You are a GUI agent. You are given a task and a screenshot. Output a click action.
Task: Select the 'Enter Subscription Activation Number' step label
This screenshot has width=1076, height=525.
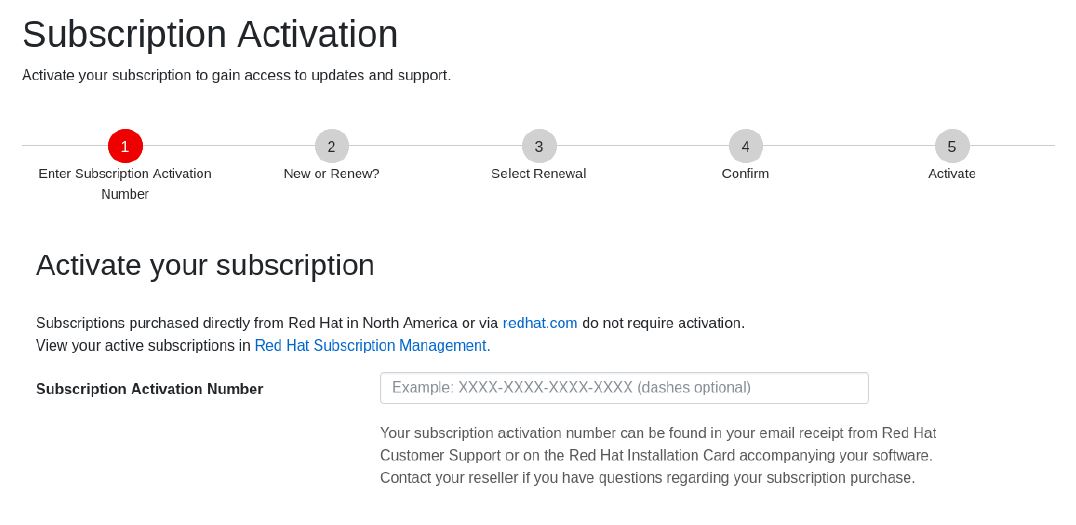(125, 183)
